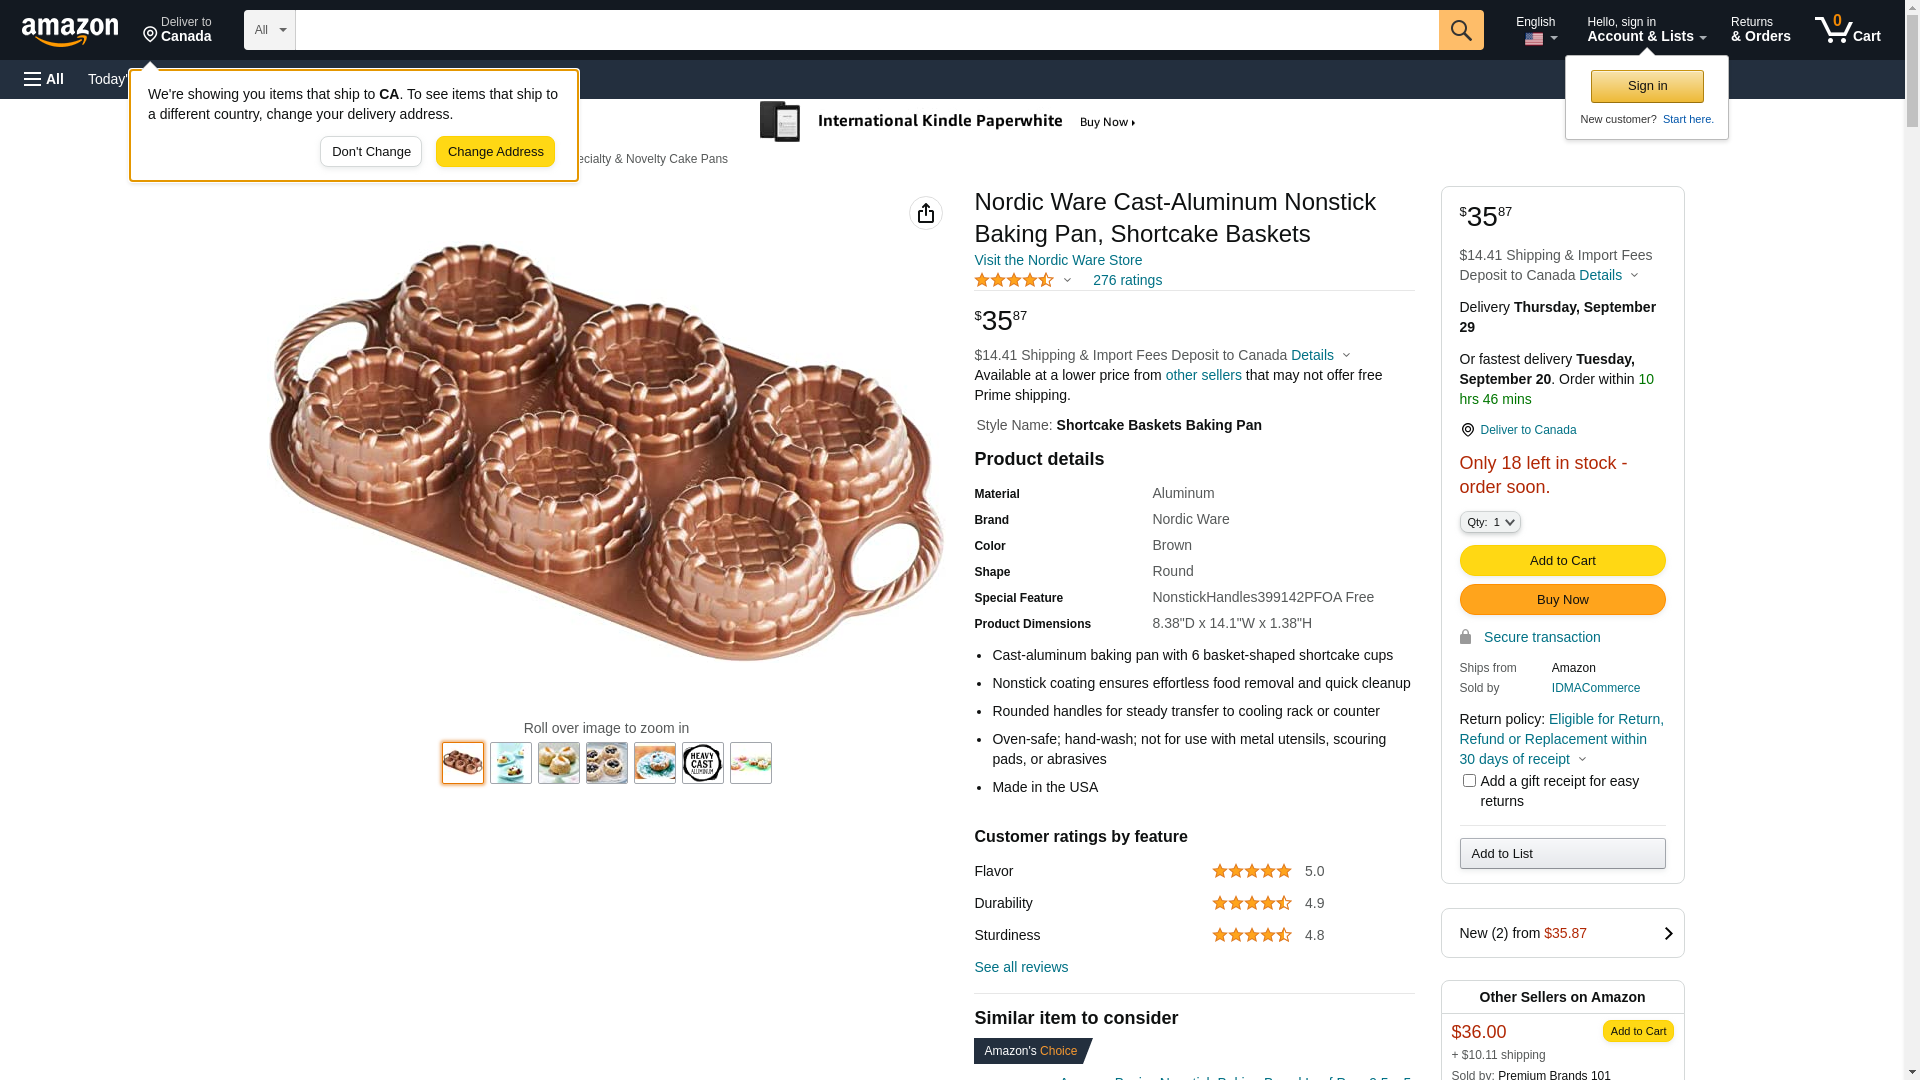
Task: Visit the Nordic Ware Store link
Action: tap(1058, 260)
